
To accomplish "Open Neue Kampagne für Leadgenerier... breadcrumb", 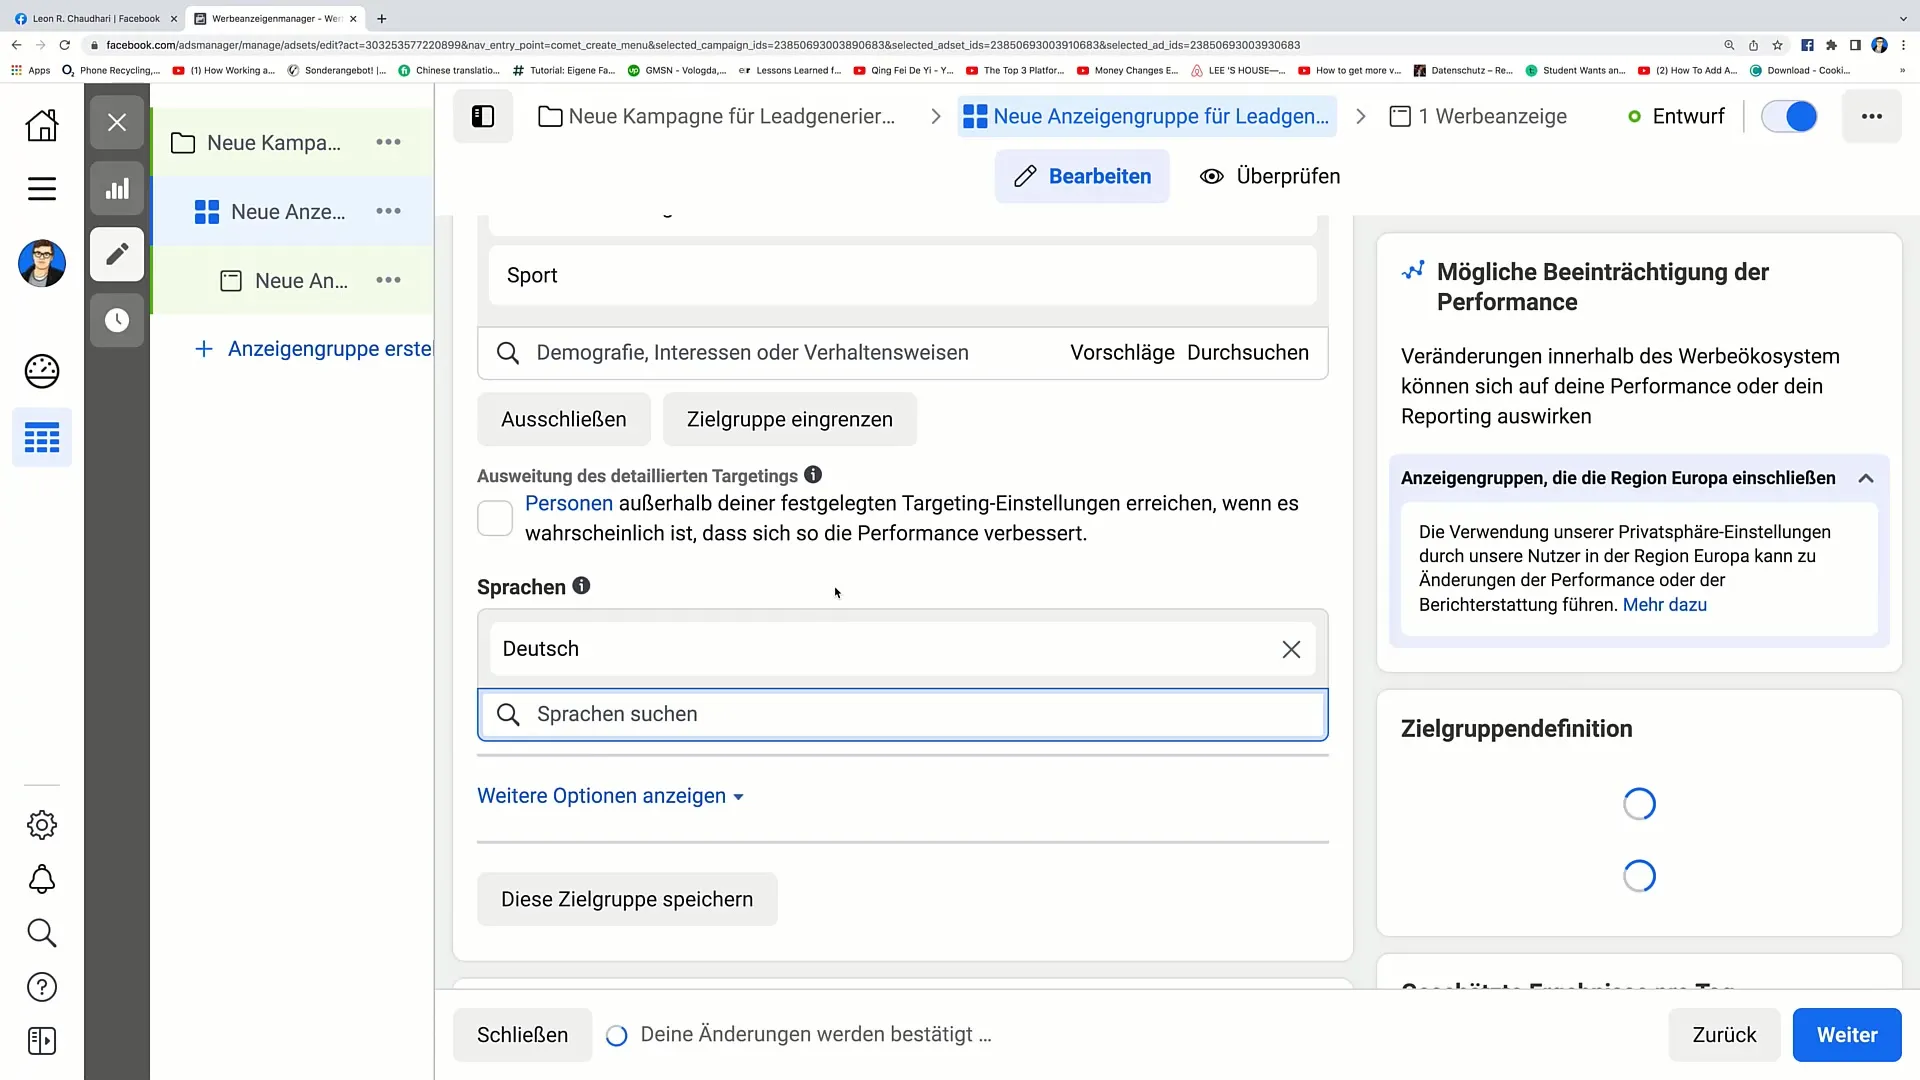I will click(x=717, y=116).
